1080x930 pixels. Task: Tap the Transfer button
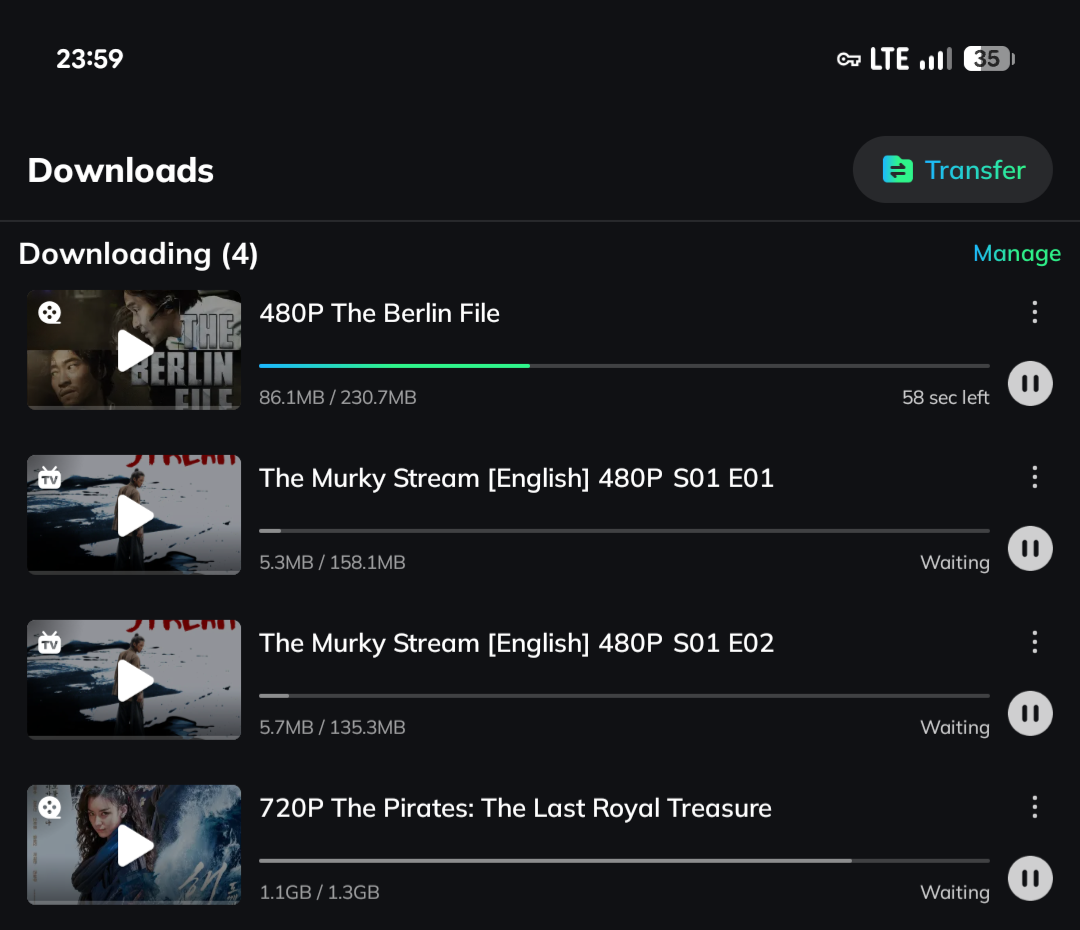pyautogui.click(x=953, y=169)
